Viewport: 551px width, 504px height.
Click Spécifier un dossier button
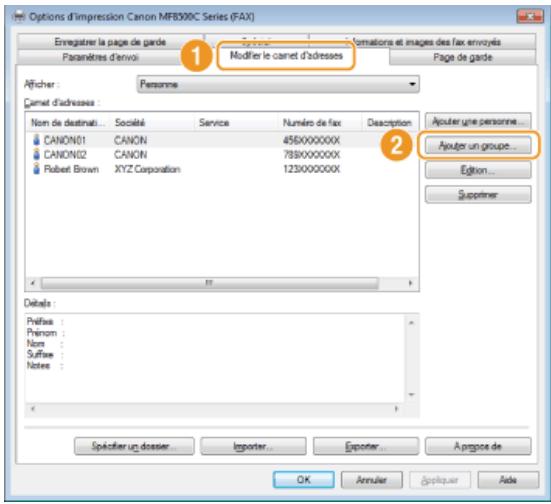(134, 446)
